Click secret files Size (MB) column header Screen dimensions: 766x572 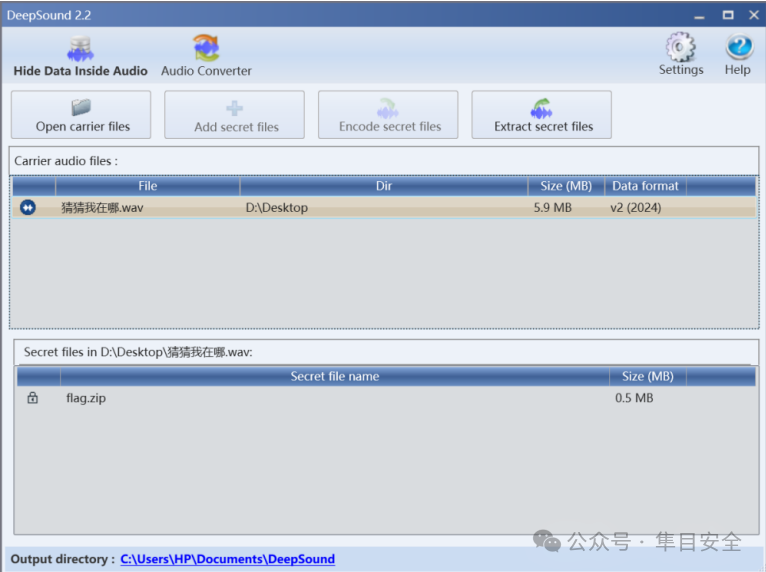tap(648, 377)
